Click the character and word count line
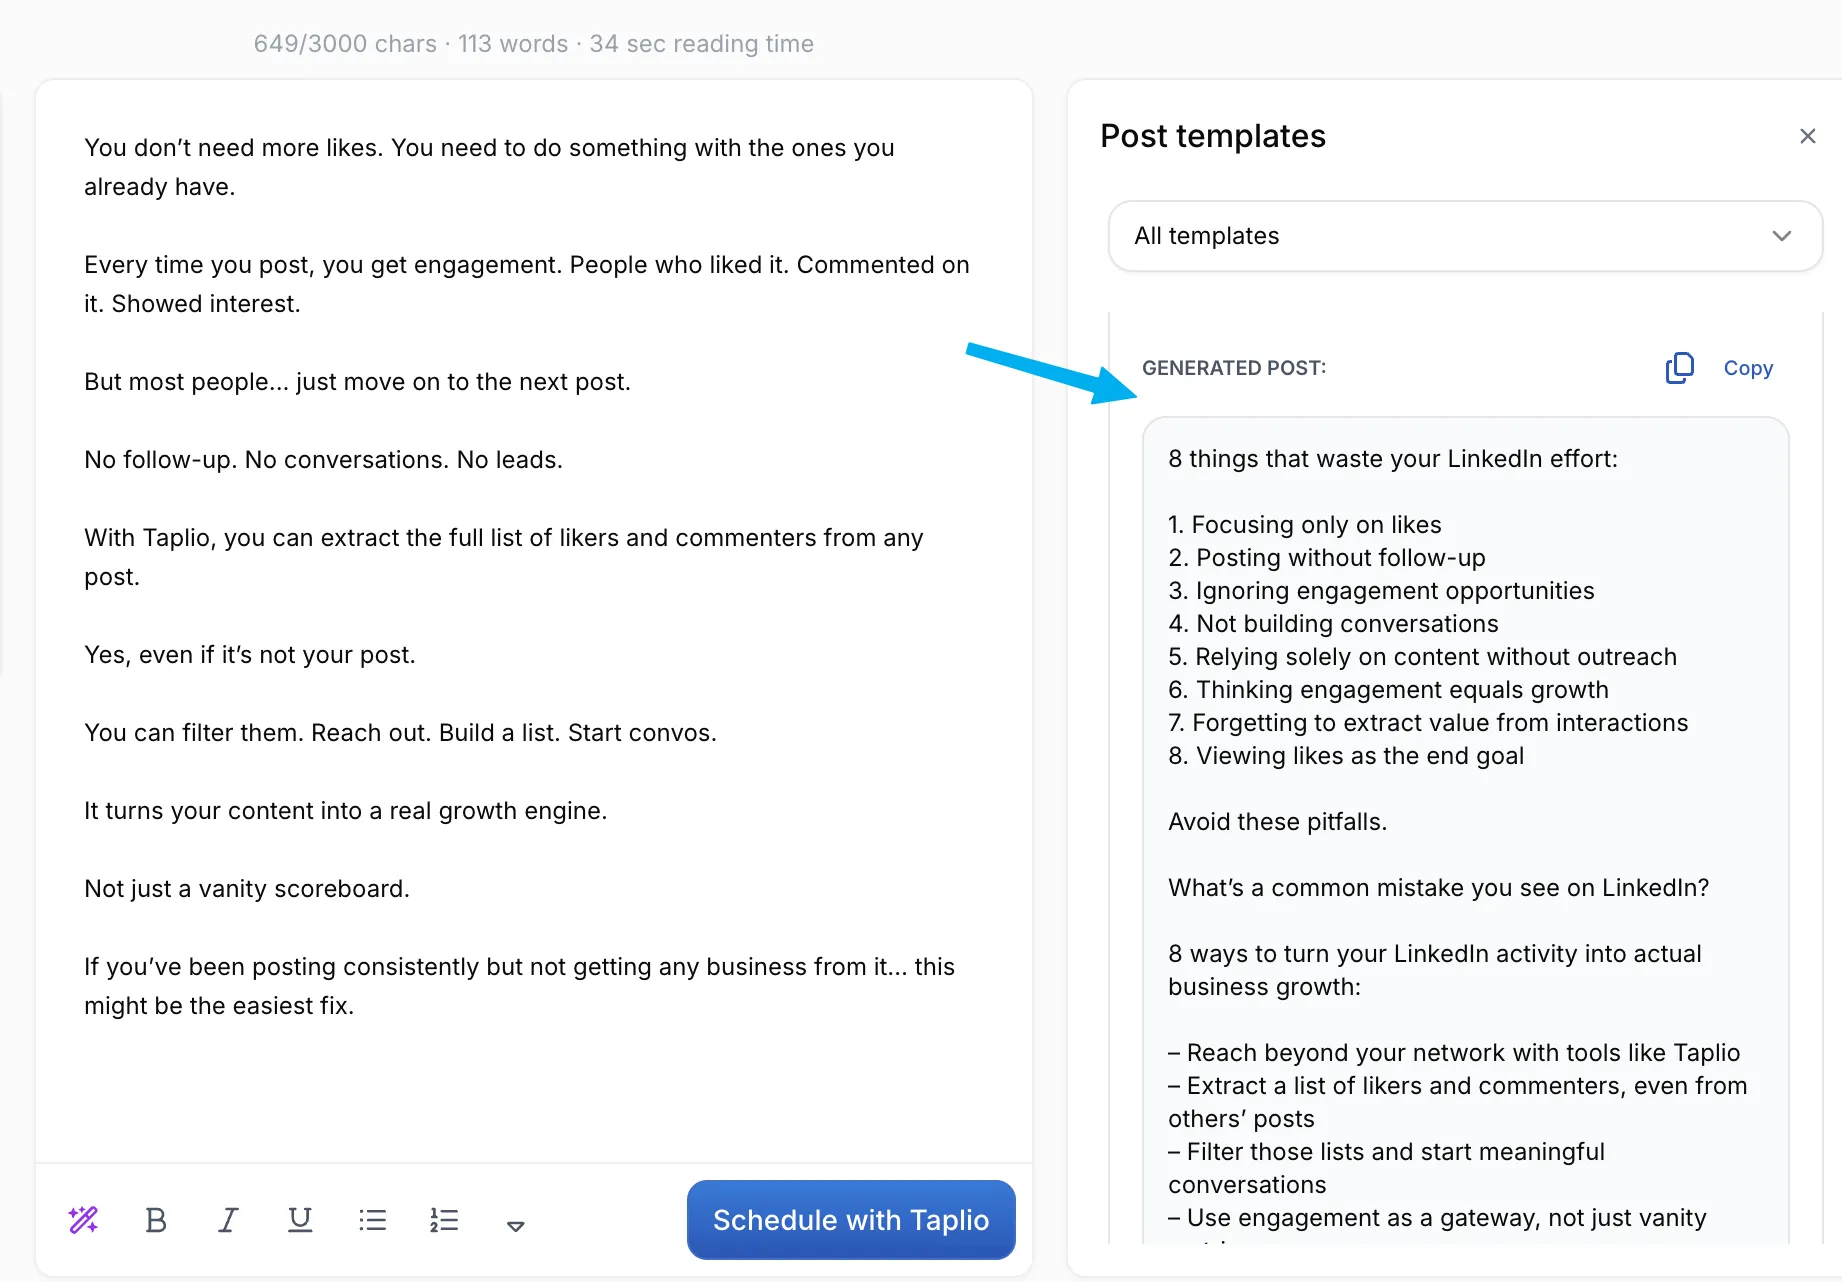Viewport: 1842px width, 1282px height. pyautogui.click(x=534, y=44)
